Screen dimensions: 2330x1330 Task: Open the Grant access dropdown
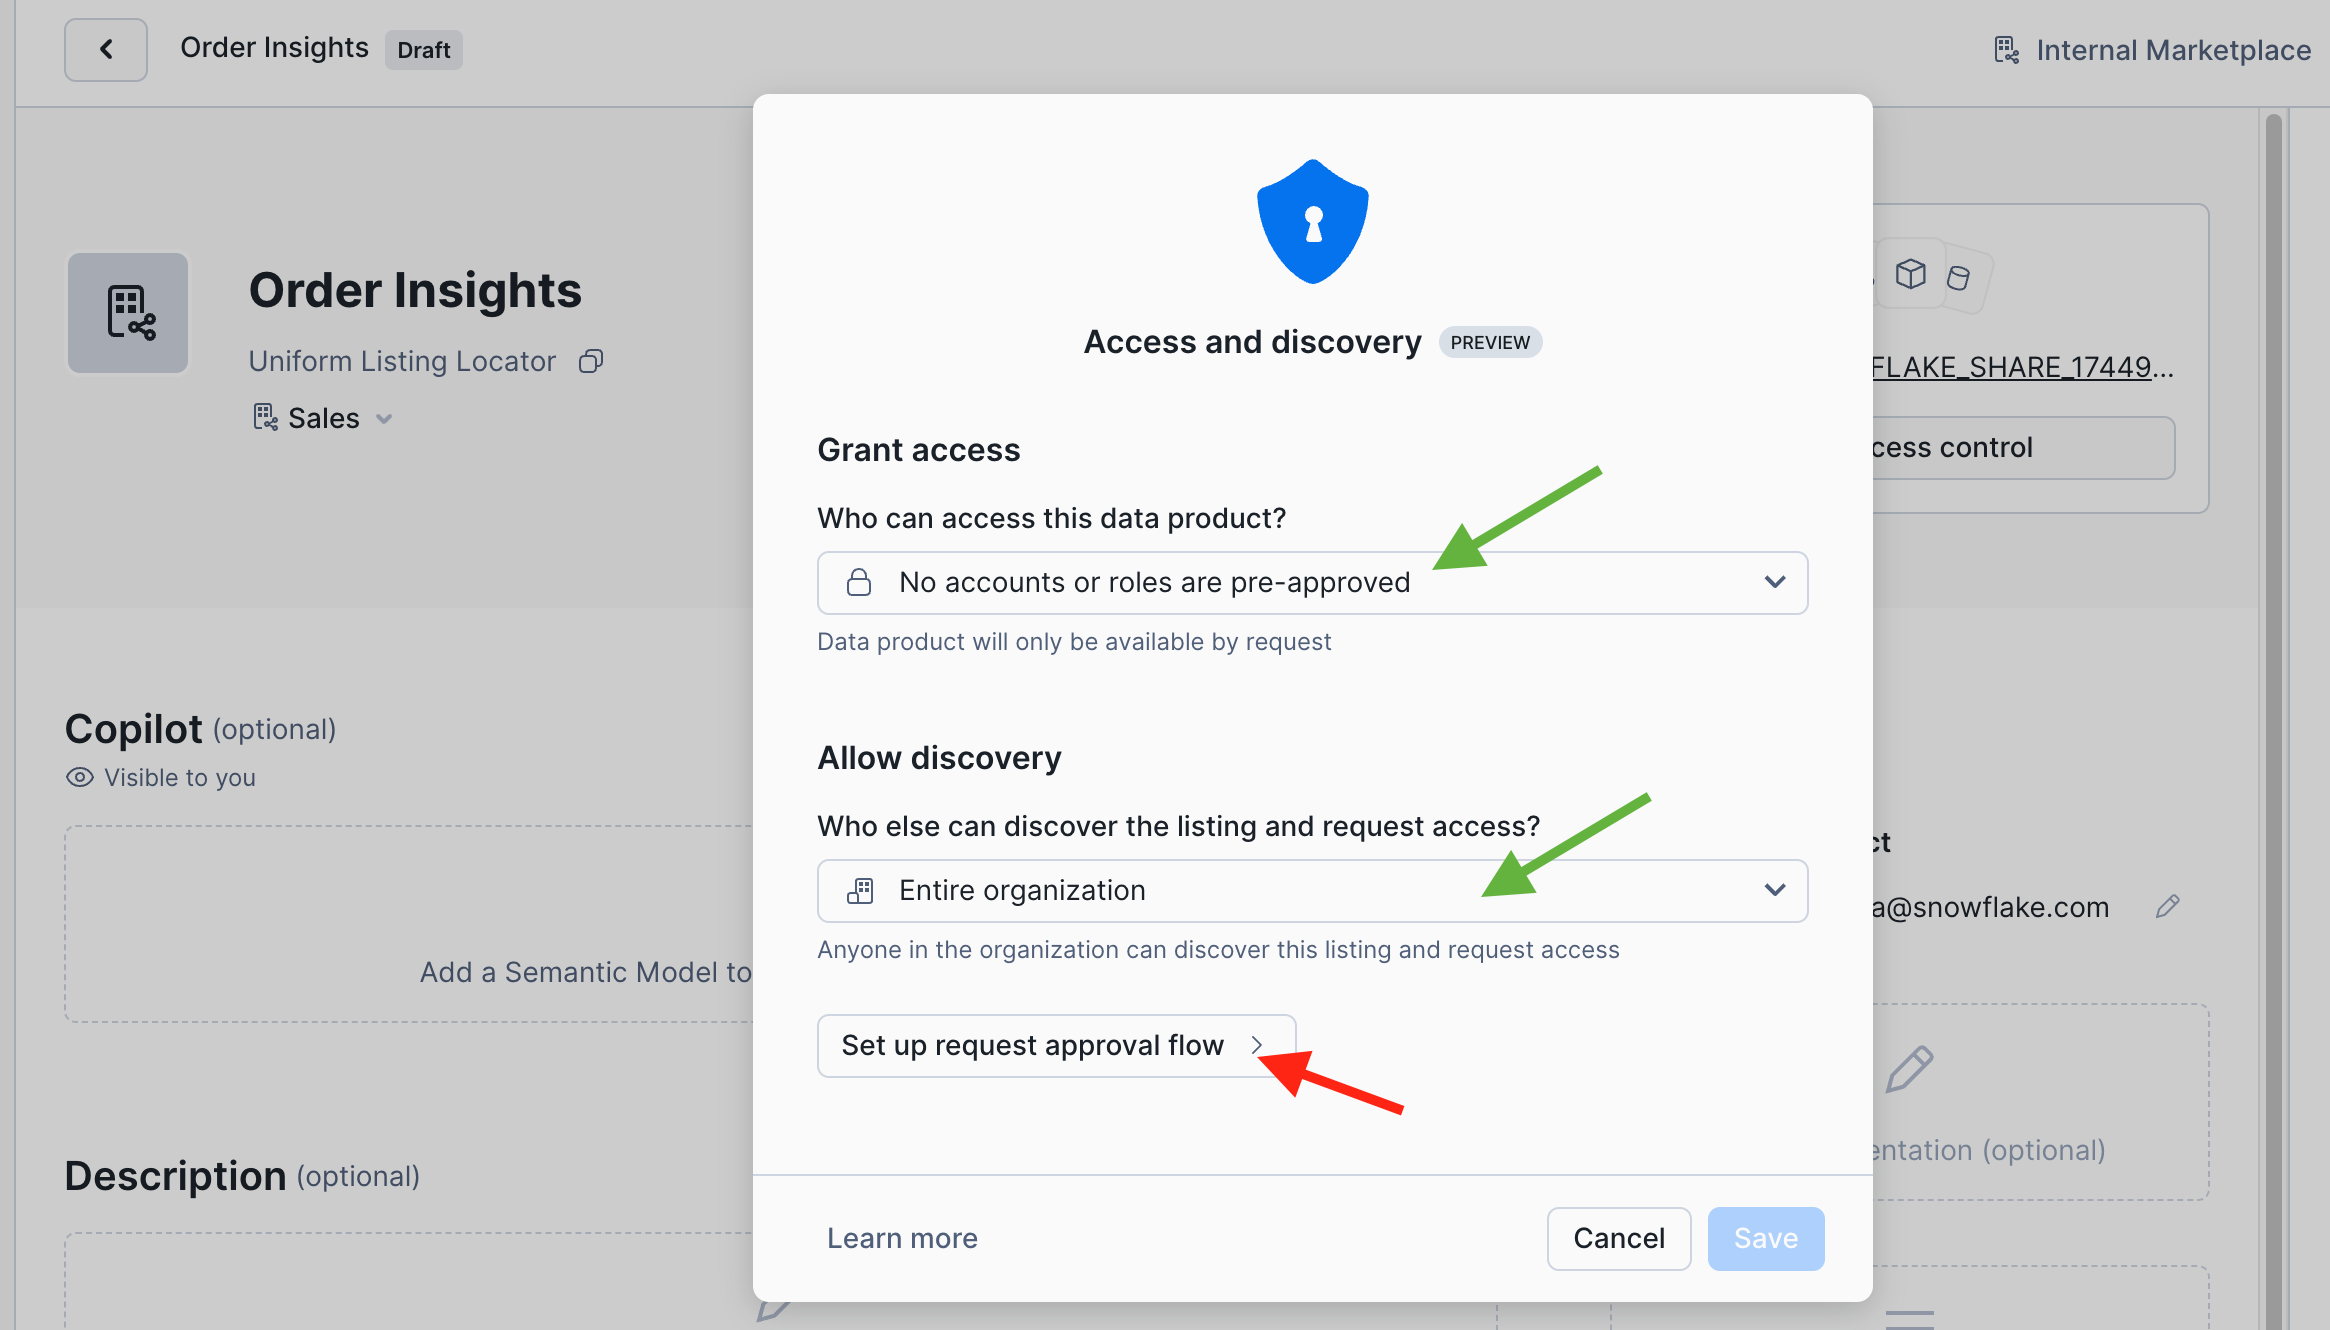tap(1312, 583)
